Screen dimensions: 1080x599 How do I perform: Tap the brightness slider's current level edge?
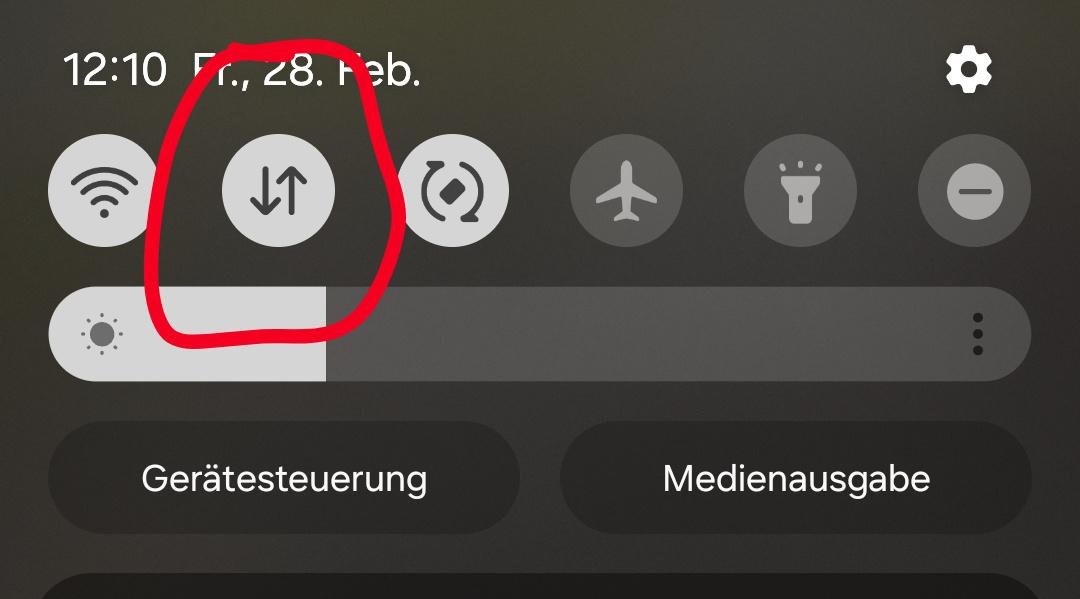[x=326, y=335]
